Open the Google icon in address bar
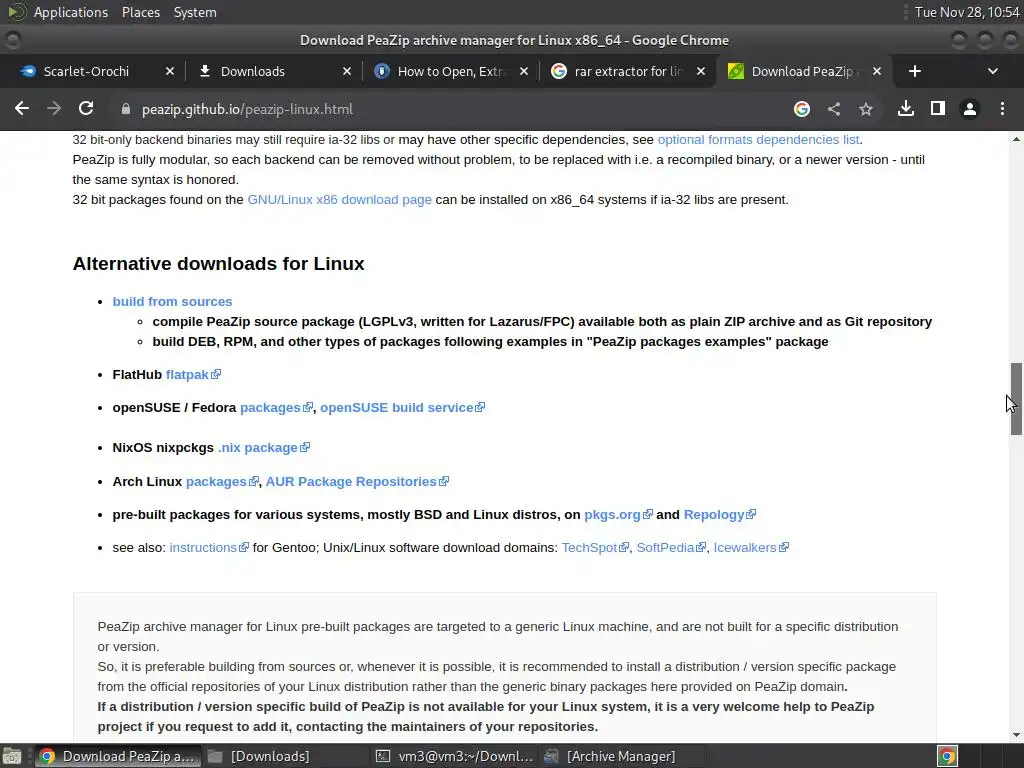 802,109
